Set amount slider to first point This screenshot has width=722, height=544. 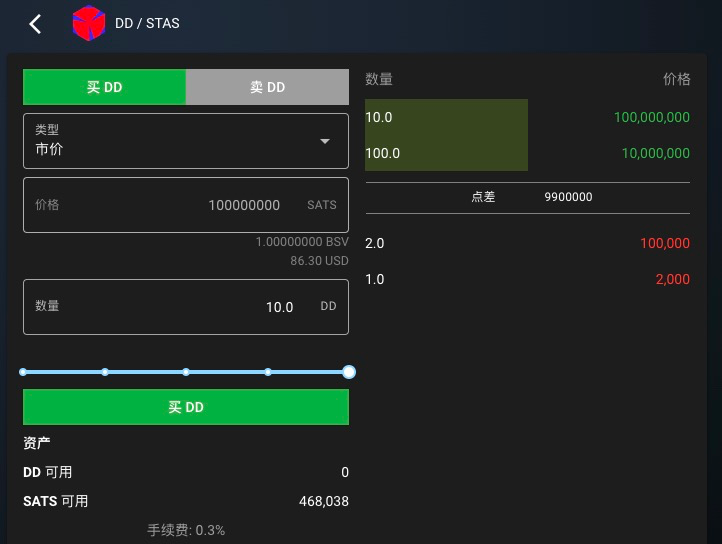23,372
